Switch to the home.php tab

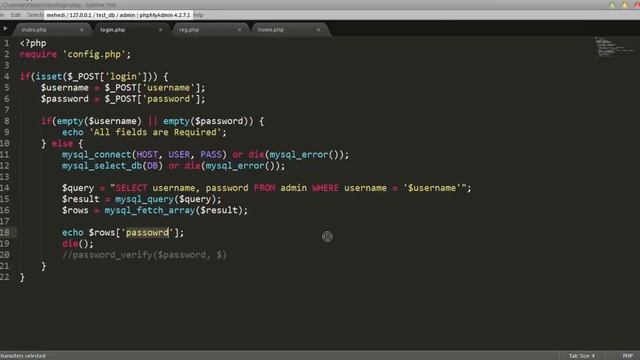(x=271, y=30)
